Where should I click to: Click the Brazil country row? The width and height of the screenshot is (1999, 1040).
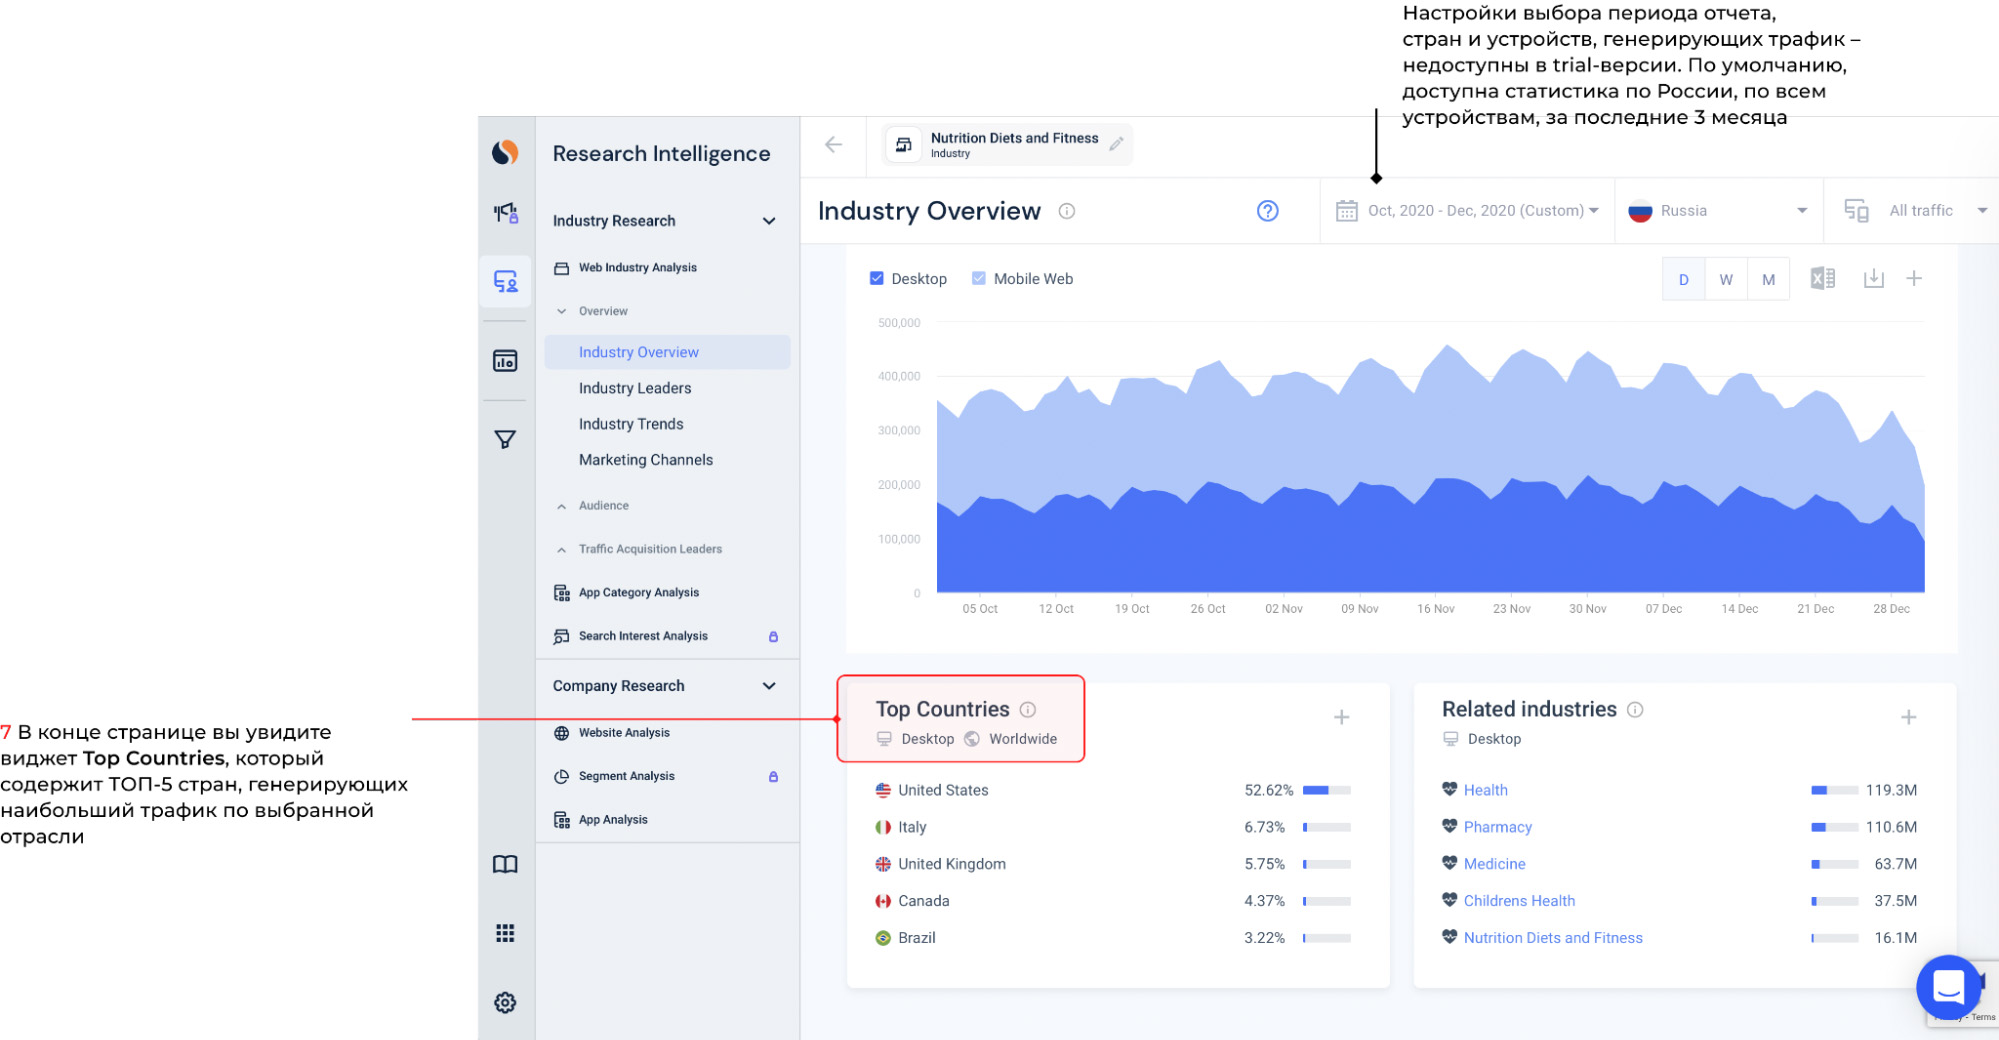click(x=1113, y=938)
